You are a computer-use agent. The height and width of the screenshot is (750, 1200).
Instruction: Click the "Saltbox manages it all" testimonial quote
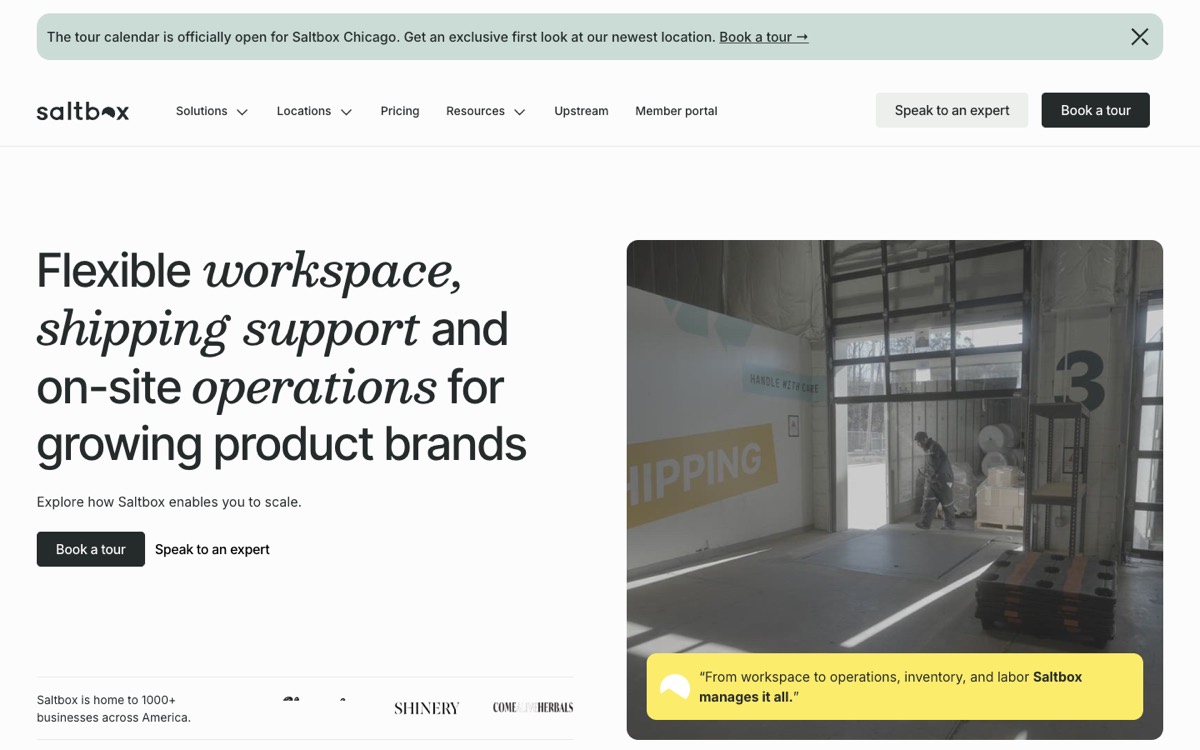point(891,687)
